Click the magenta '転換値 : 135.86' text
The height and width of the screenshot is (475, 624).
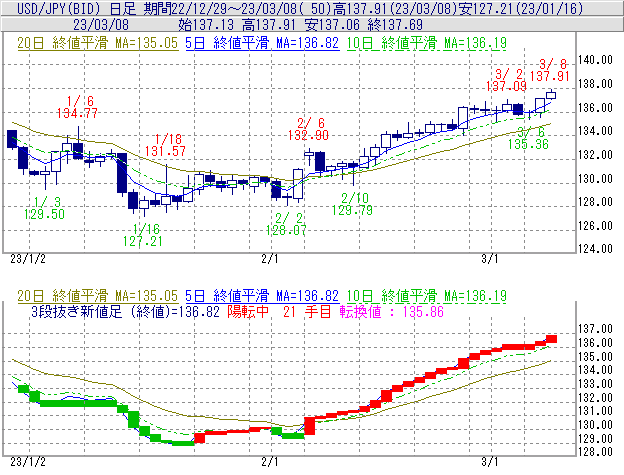point(392,312)
